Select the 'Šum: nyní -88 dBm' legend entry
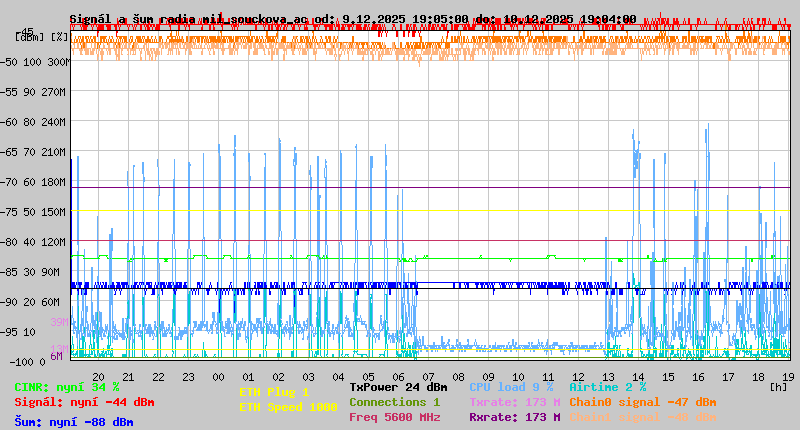800x430 pixels. coord(74,422)
